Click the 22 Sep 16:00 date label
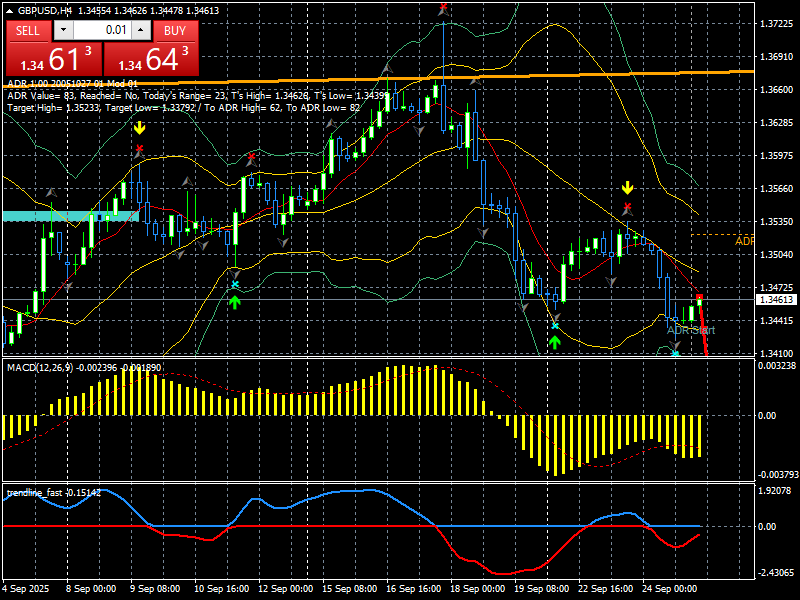The height and width of the screenshot is (600, 800). [x=606, y=588]
